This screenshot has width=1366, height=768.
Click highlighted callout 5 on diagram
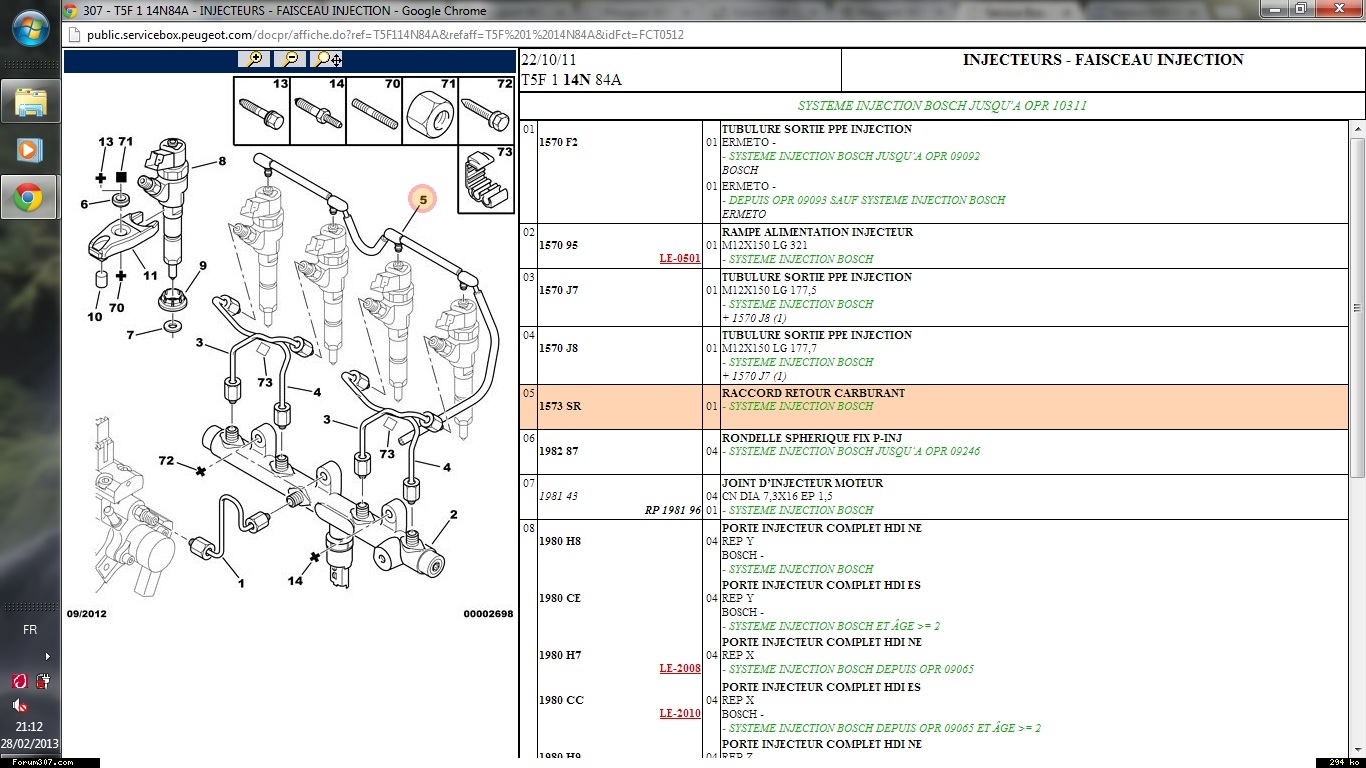pos(422,200)
